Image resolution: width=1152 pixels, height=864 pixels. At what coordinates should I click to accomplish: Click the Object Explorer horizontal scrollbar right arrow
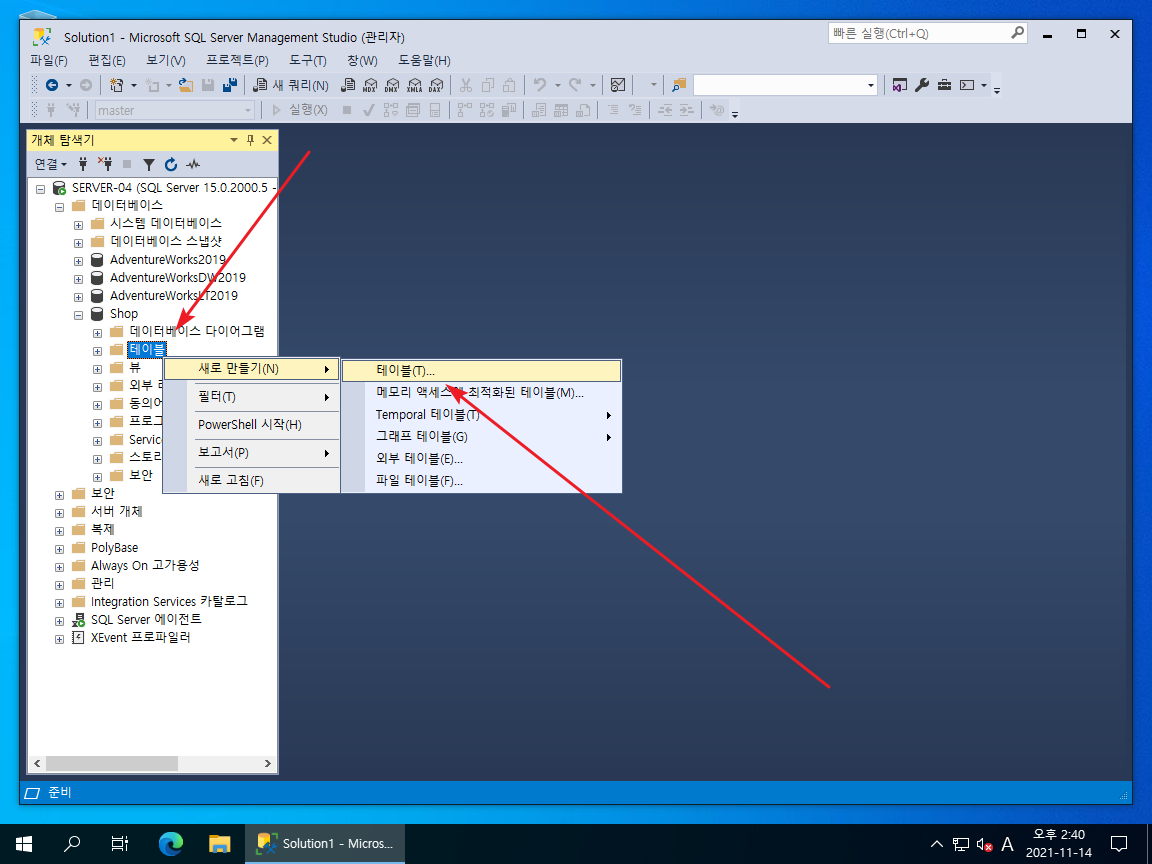click(267, 764)
